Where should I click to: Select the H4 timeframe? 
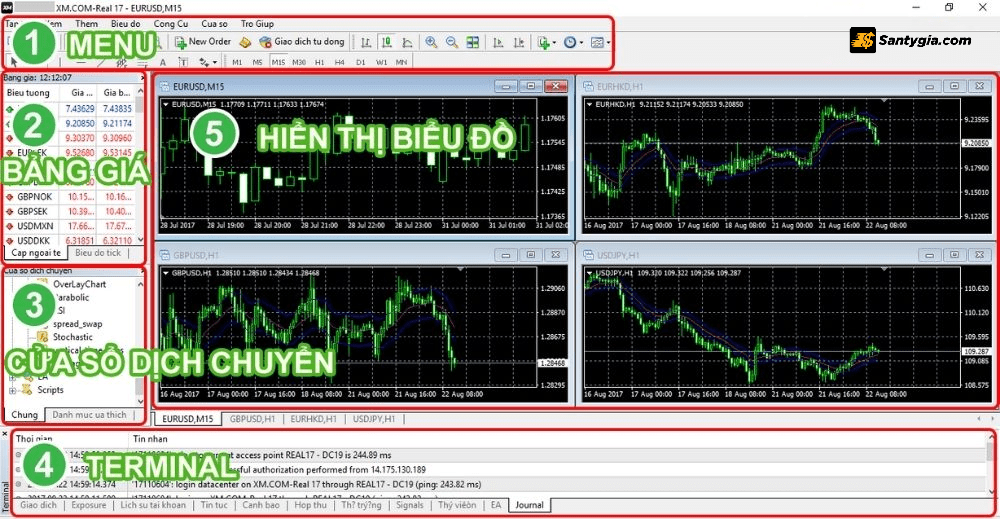coord(340,62)
